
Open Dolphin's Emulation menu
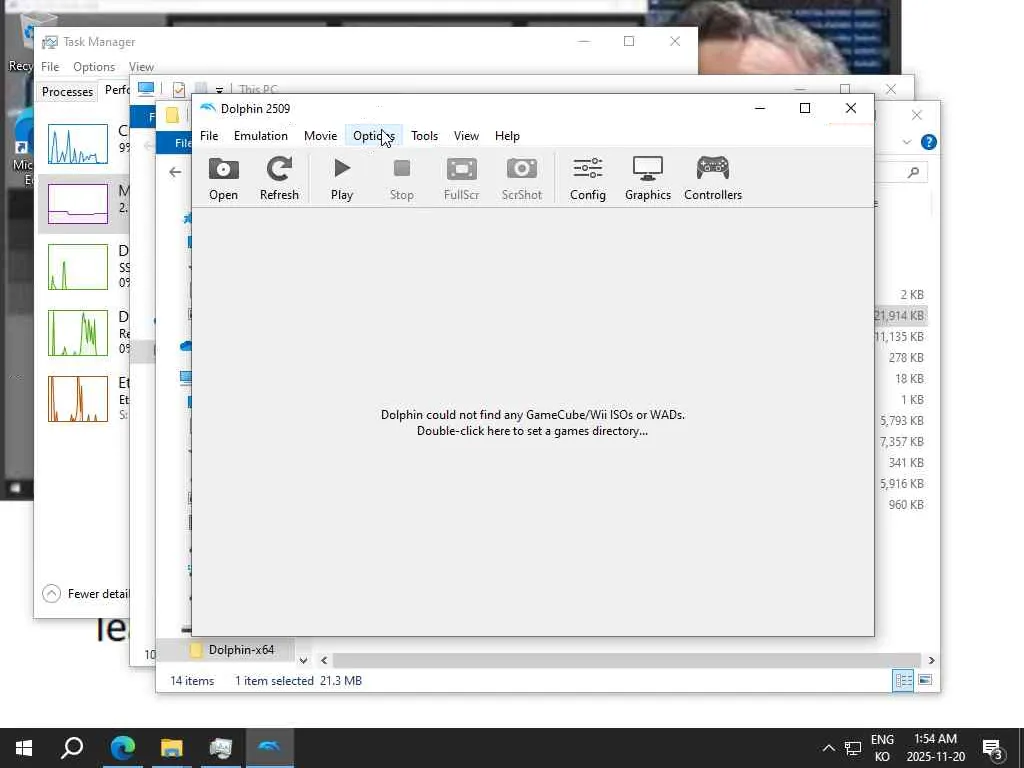point(261,136)
